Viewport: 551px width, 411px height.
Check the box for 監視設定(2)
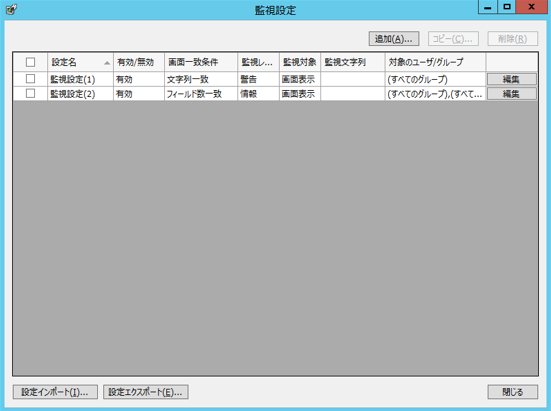point(31,93)
